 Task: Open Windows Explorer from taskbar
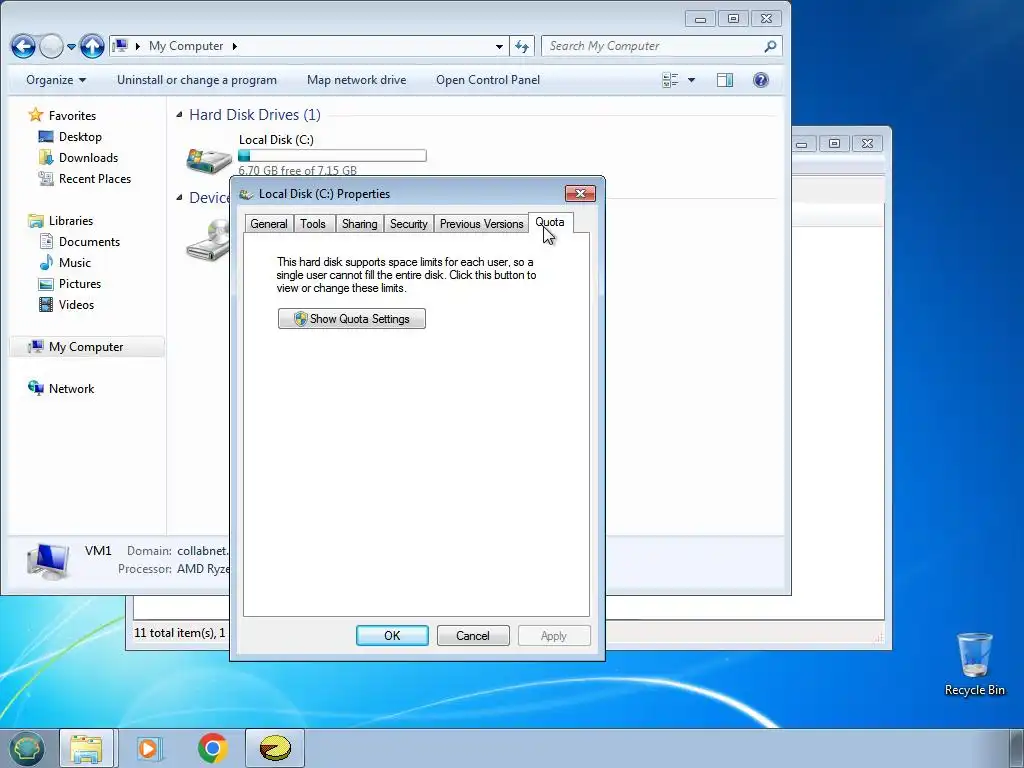[87, 748]
